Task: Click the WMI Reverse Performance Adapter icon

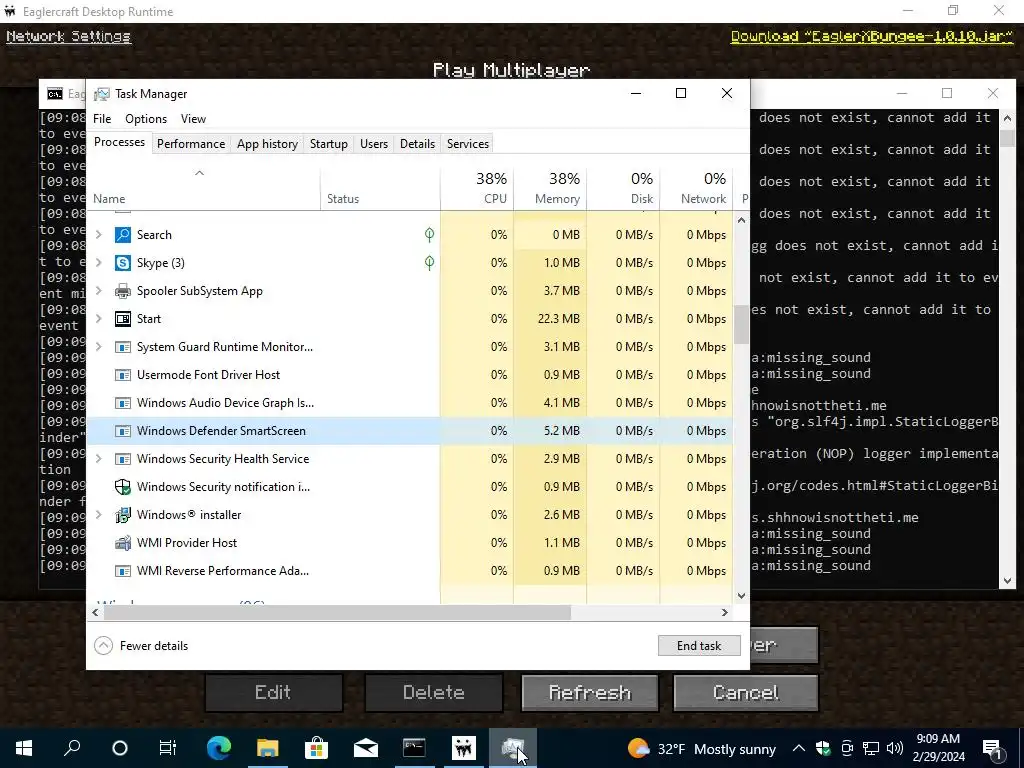Action: (x=123, y=571)
